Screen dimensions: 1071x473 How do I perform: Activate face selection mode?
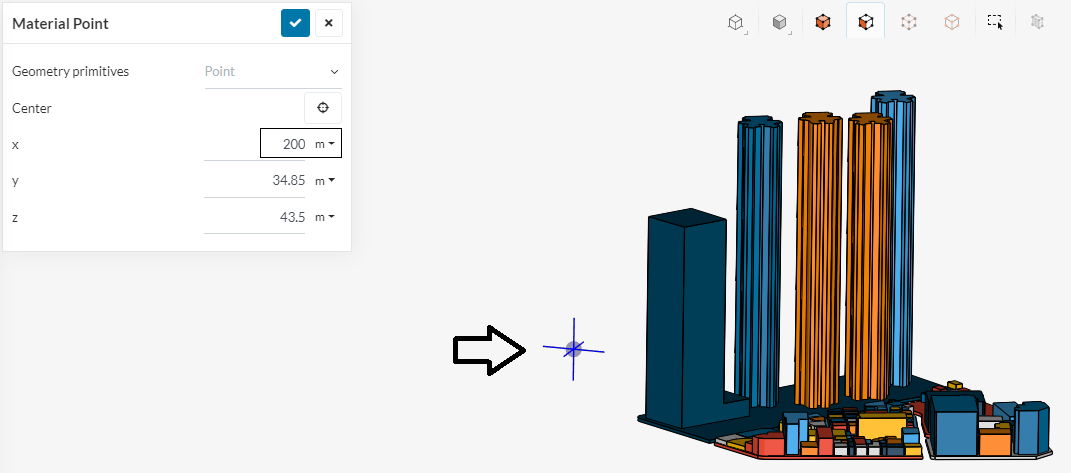[x=865, y=22]
